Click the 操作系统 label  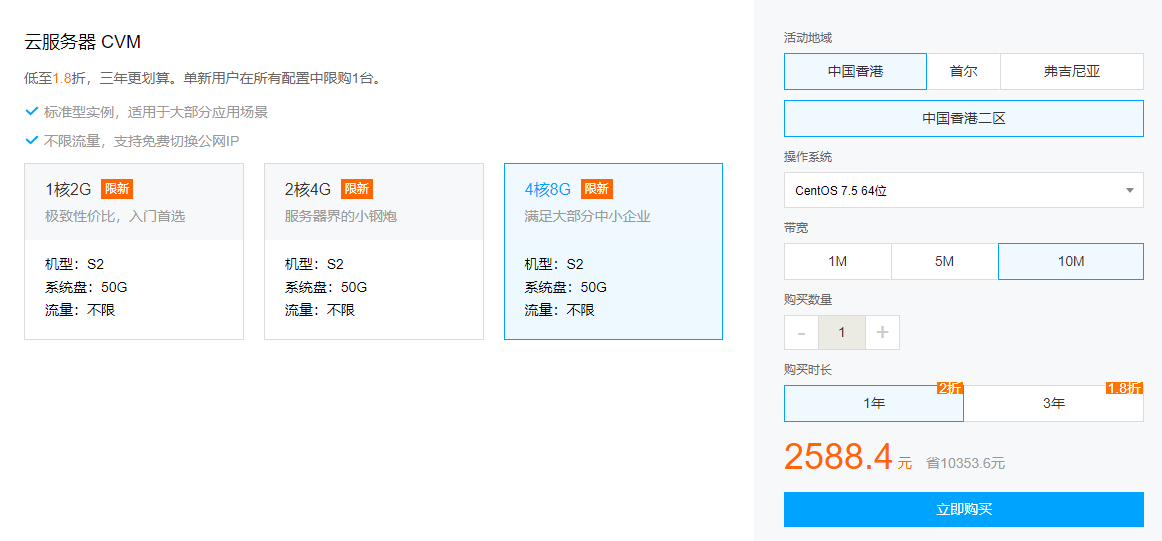click(808, 157)
